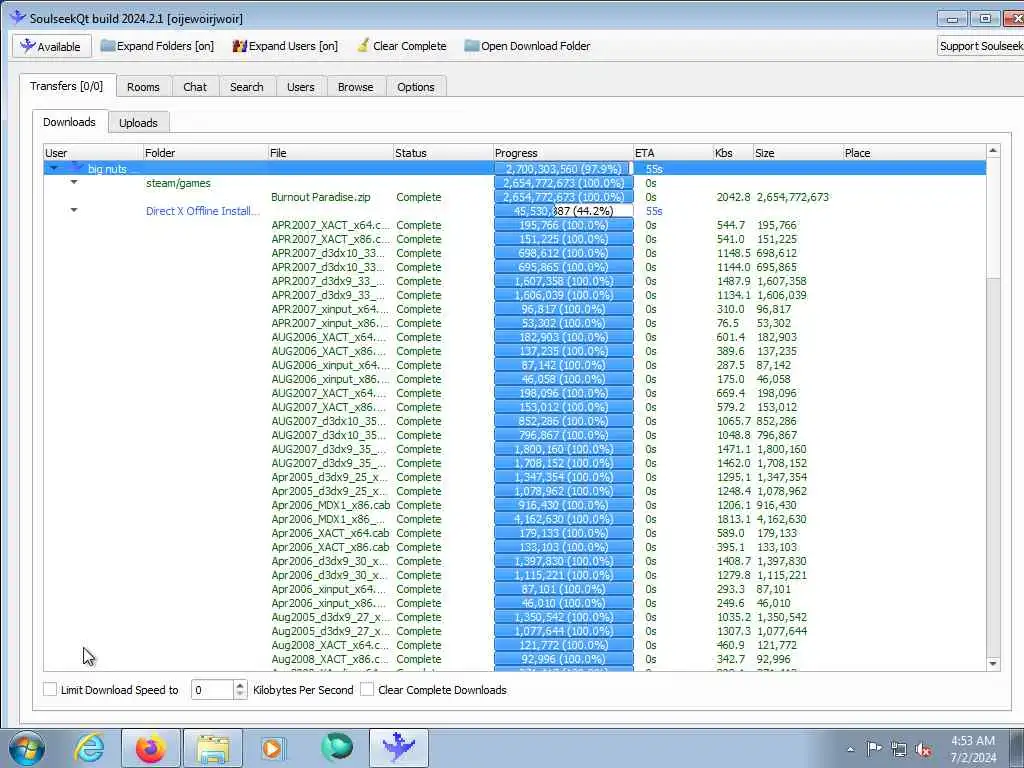Click the big nuts 97.9% progress bar
This screenshot has width=1024, height=768.
click(563, 168)
